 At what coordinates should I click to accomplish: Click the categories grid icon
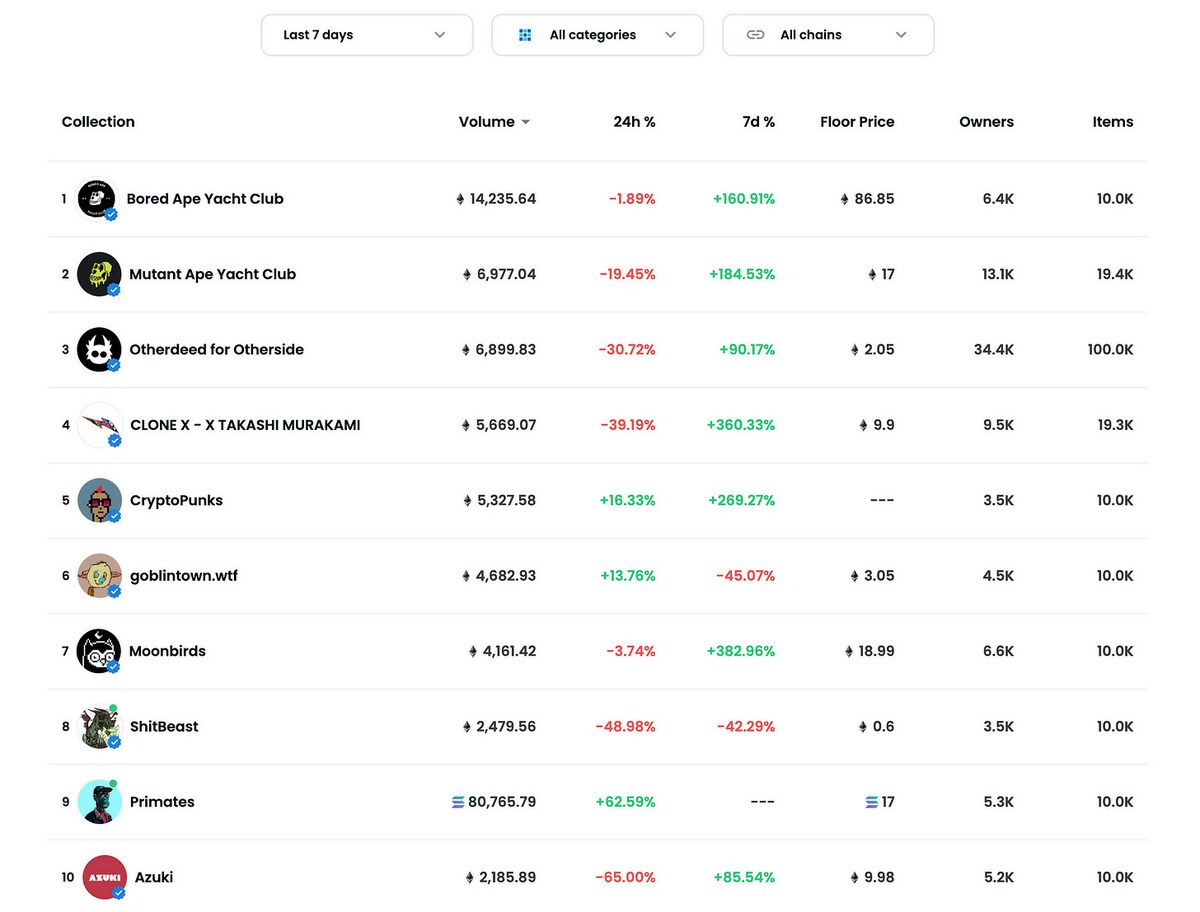525,35
